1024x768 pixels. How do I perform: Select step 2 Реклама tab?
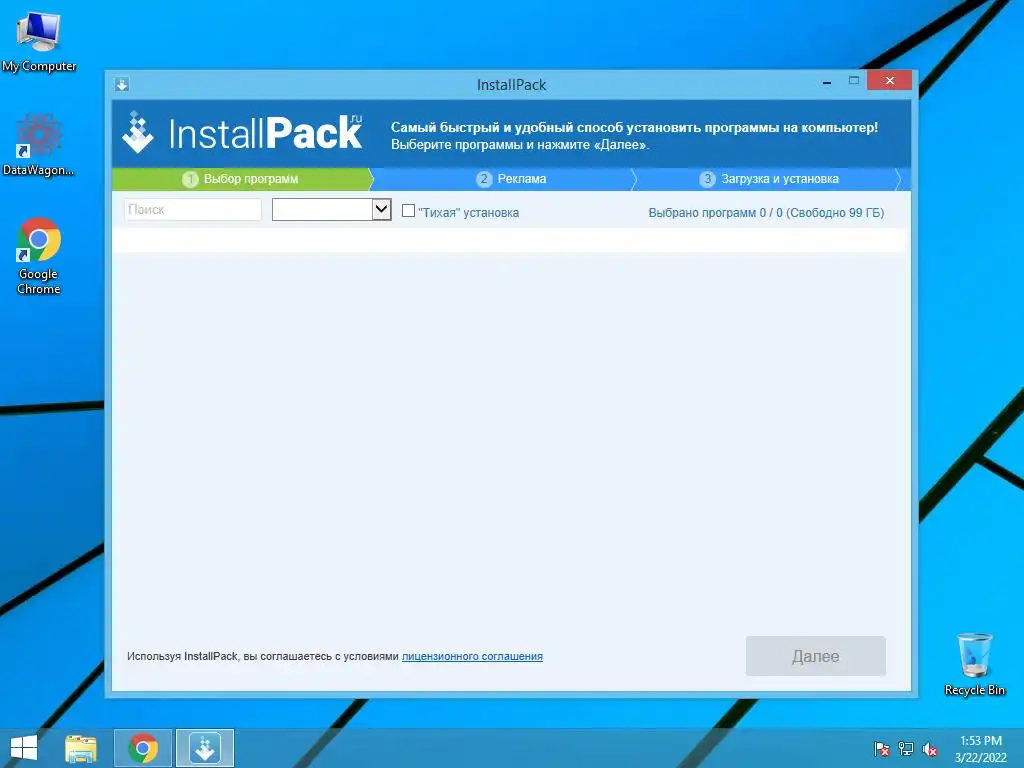(x=511, y=179)
